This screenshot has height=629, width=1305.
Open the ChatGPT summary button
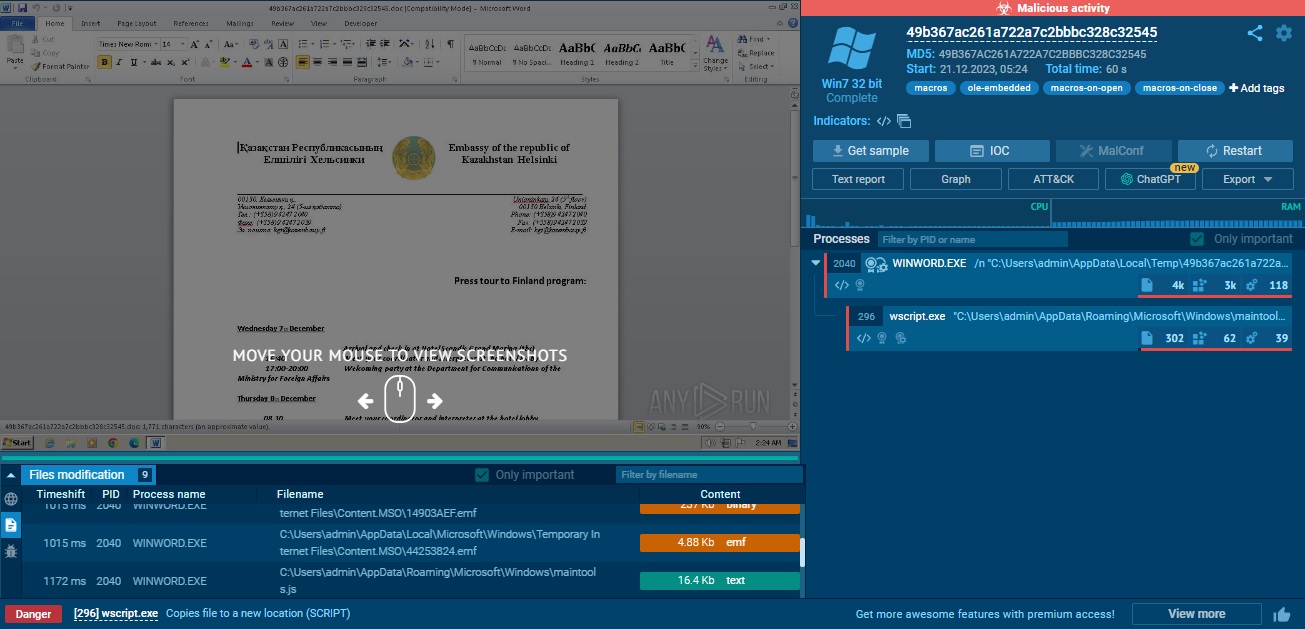(1150, 179)
